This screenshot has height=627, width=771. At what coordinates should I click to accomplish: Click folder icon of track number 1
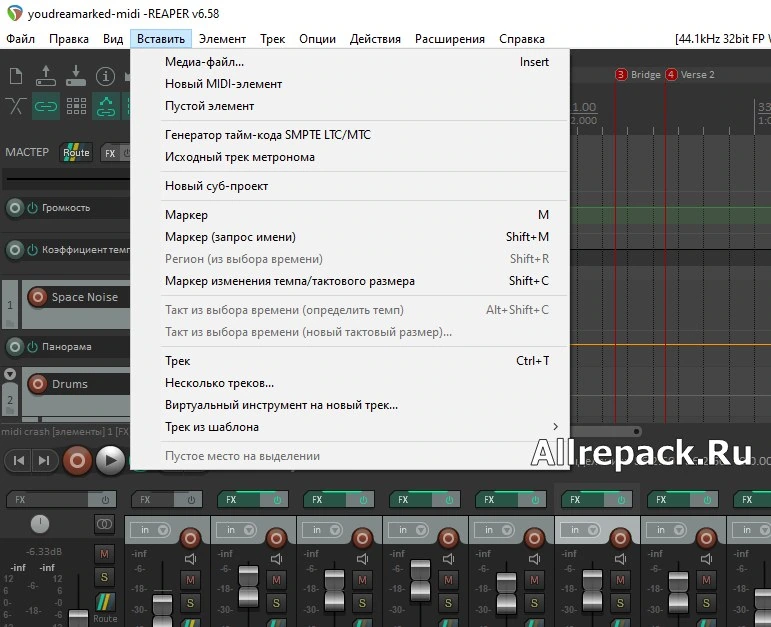[10, 324]
